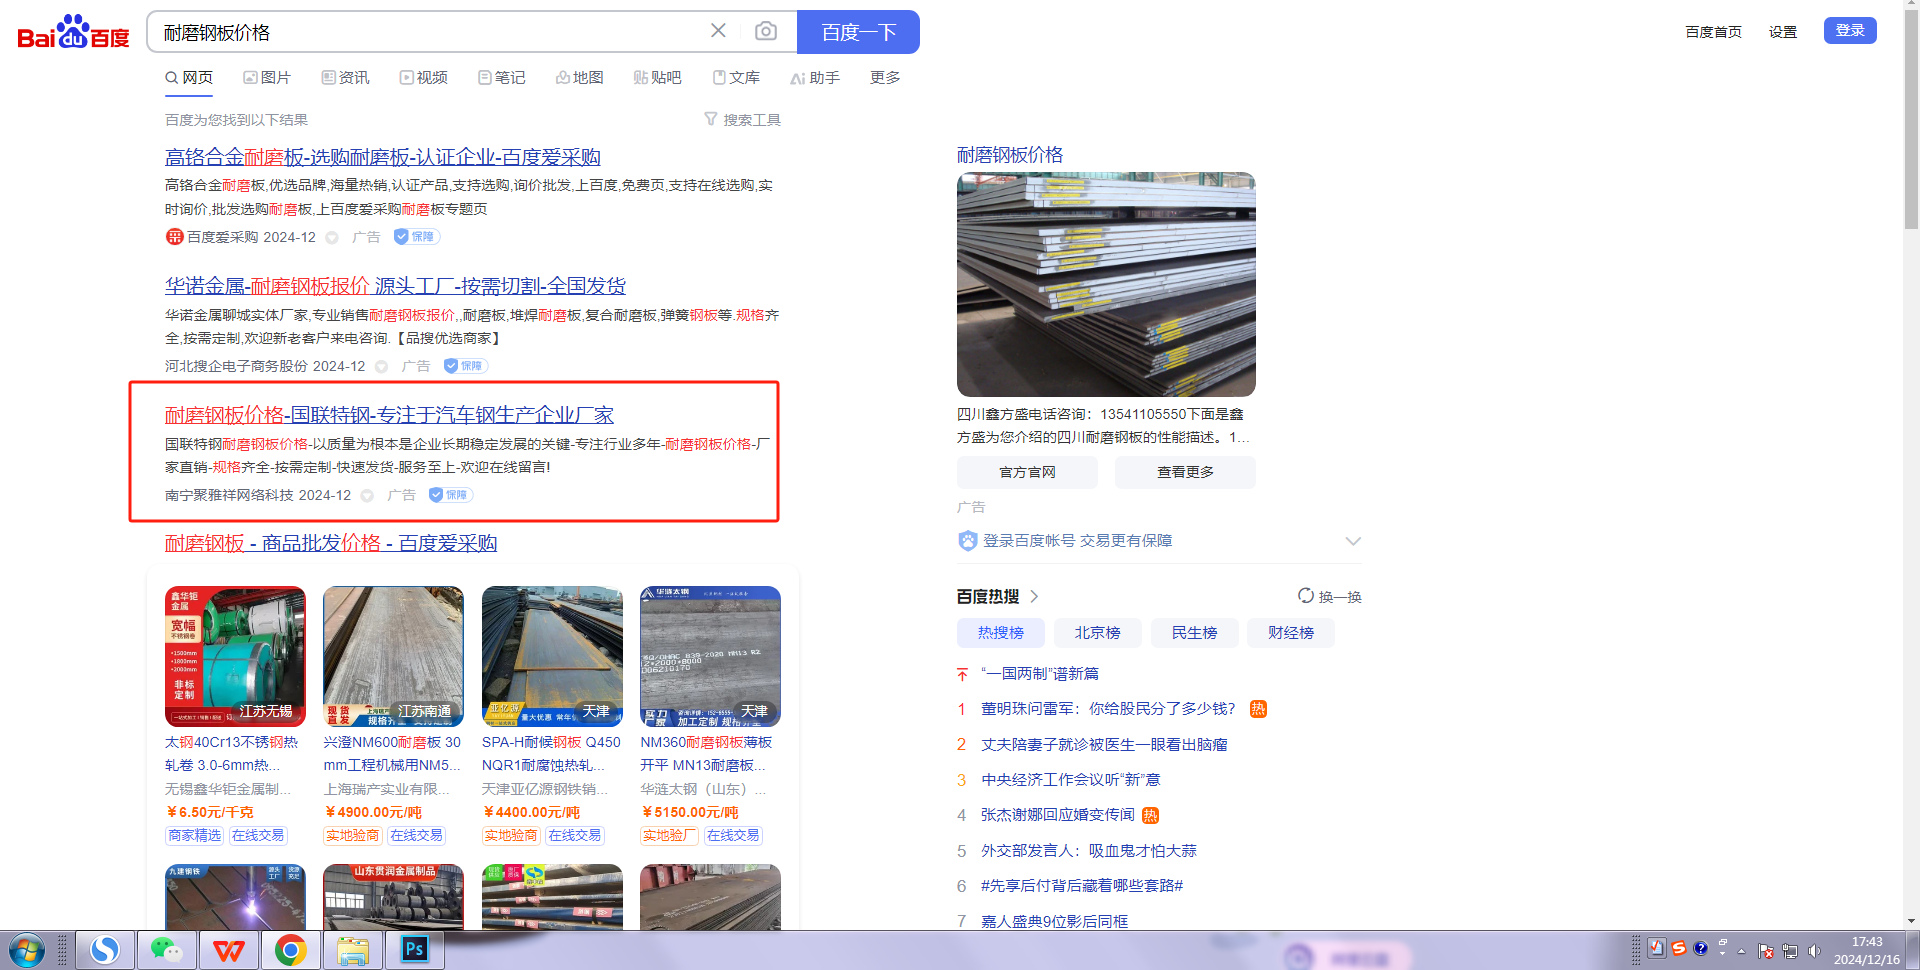Select the 热搜榜 hot list tab
Viewport: 1920px width, 970px height.
coord(1001,633)
